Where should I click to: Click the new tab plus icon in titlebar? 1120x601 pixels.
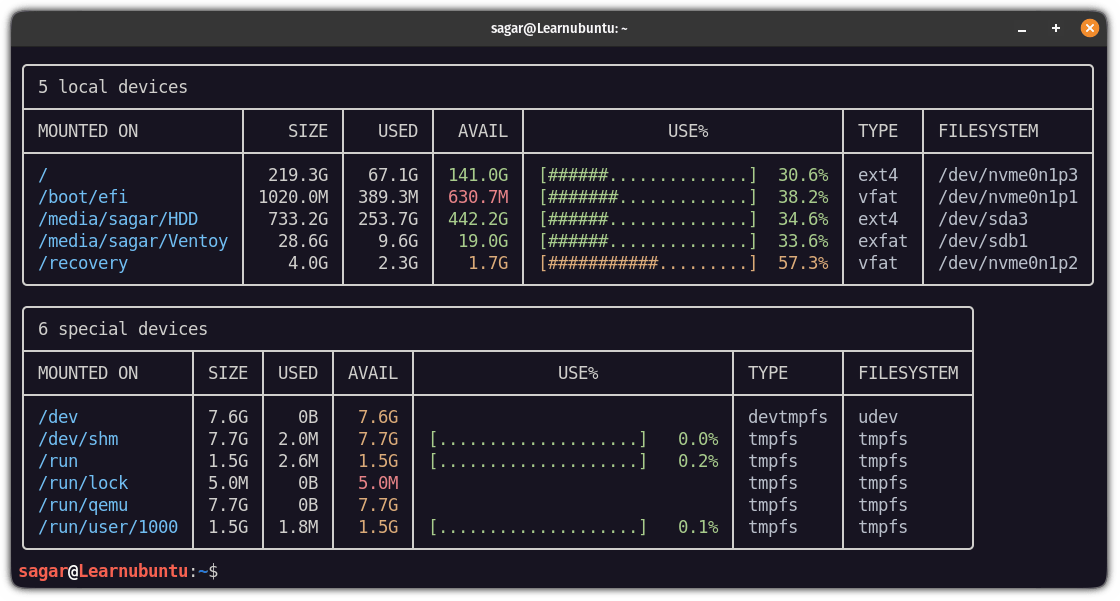tap(1056, 28)
